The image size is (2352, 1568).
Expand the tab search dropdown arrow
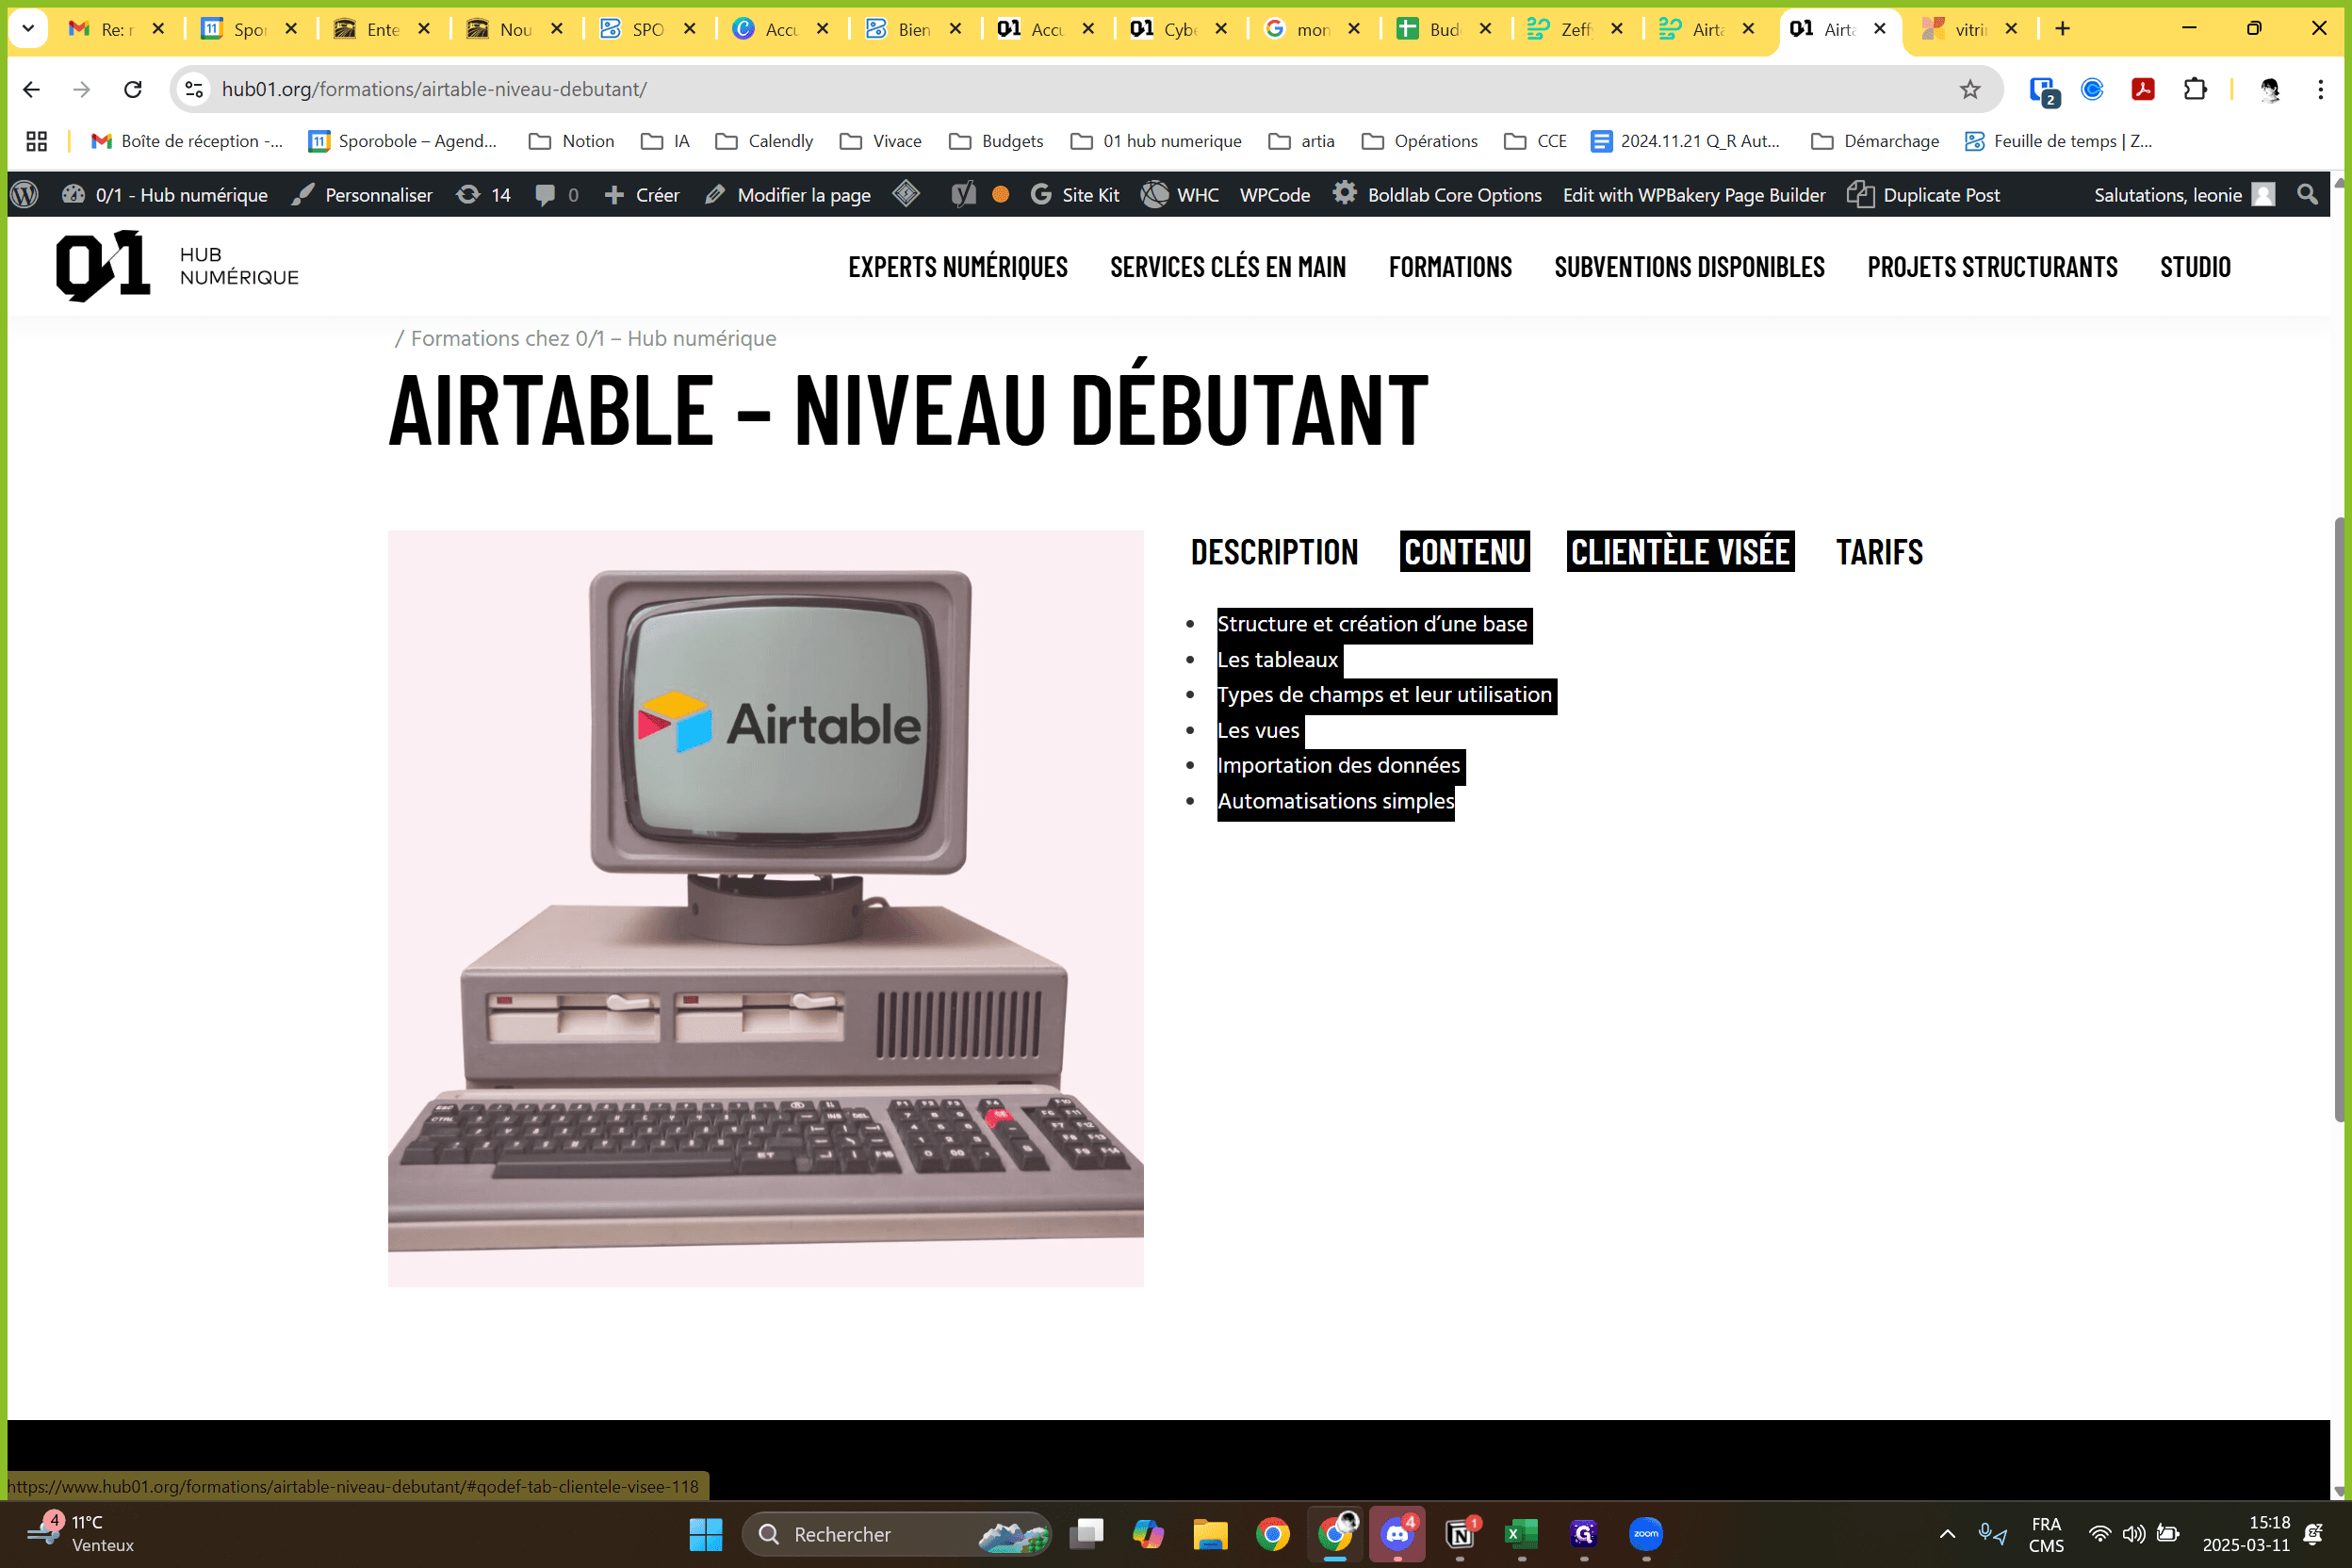[28, 29]
